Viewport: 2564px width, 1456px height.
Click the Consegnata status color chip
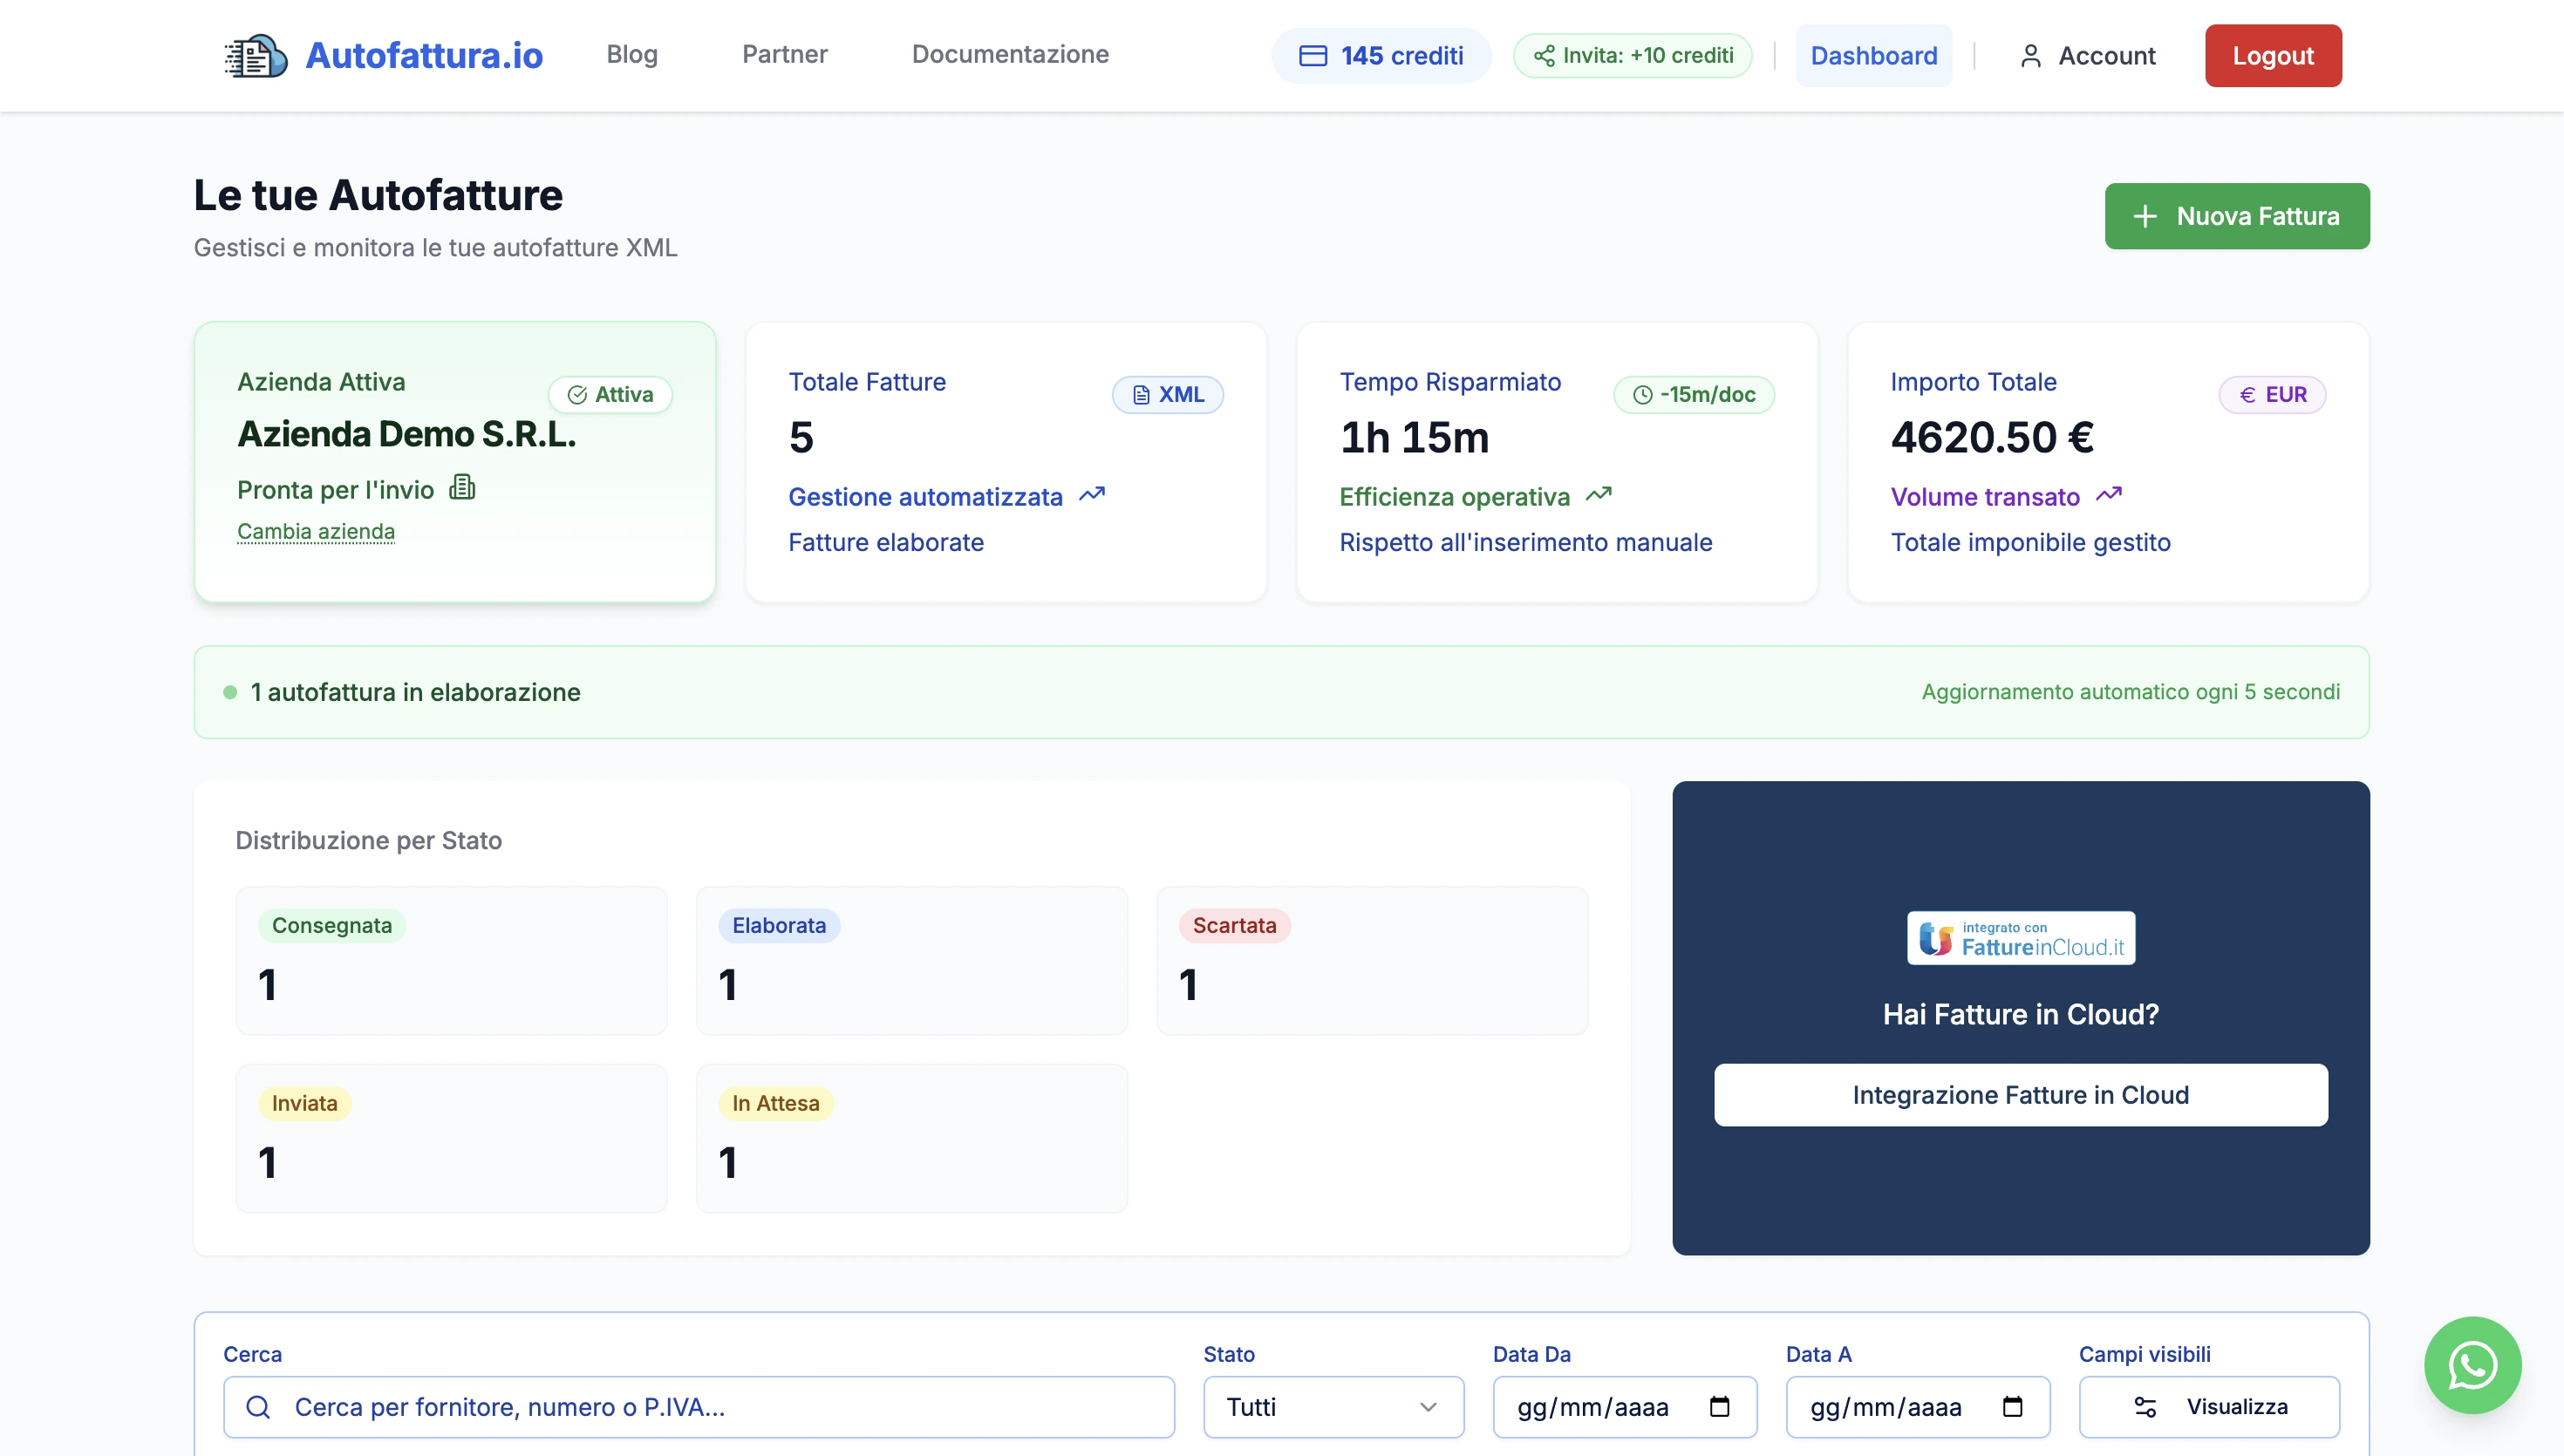(x=331, y=925)
